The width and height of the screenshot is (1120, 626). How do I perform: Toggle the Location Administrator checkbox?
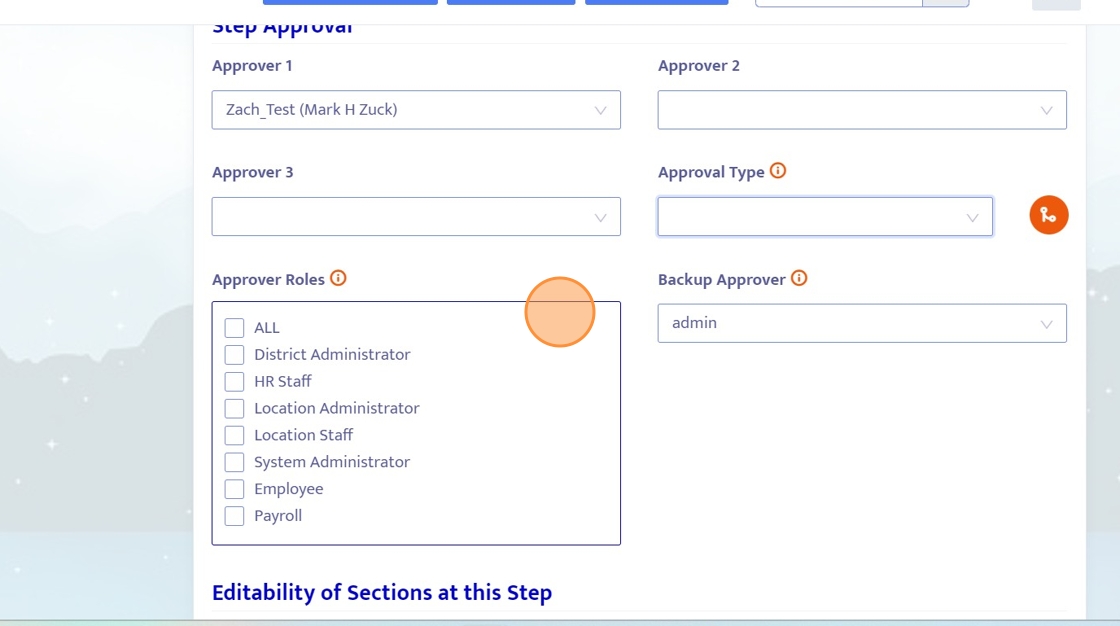click(234, 409)
